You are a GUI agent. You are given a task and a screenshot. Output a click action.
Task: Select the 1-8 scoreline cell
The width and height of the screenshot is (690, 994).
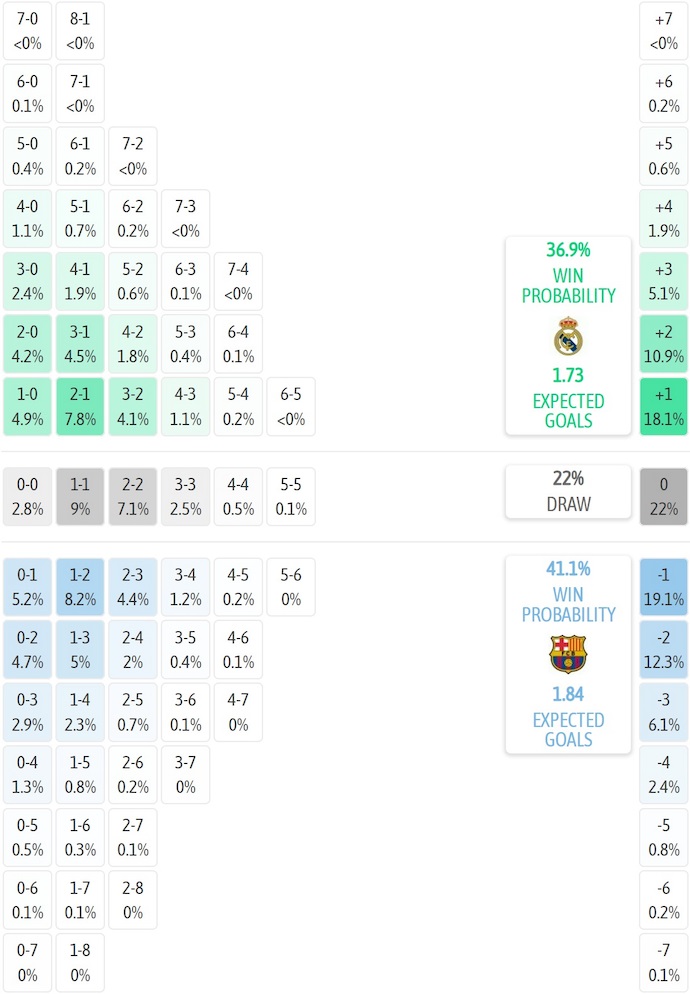coord(80,962)
